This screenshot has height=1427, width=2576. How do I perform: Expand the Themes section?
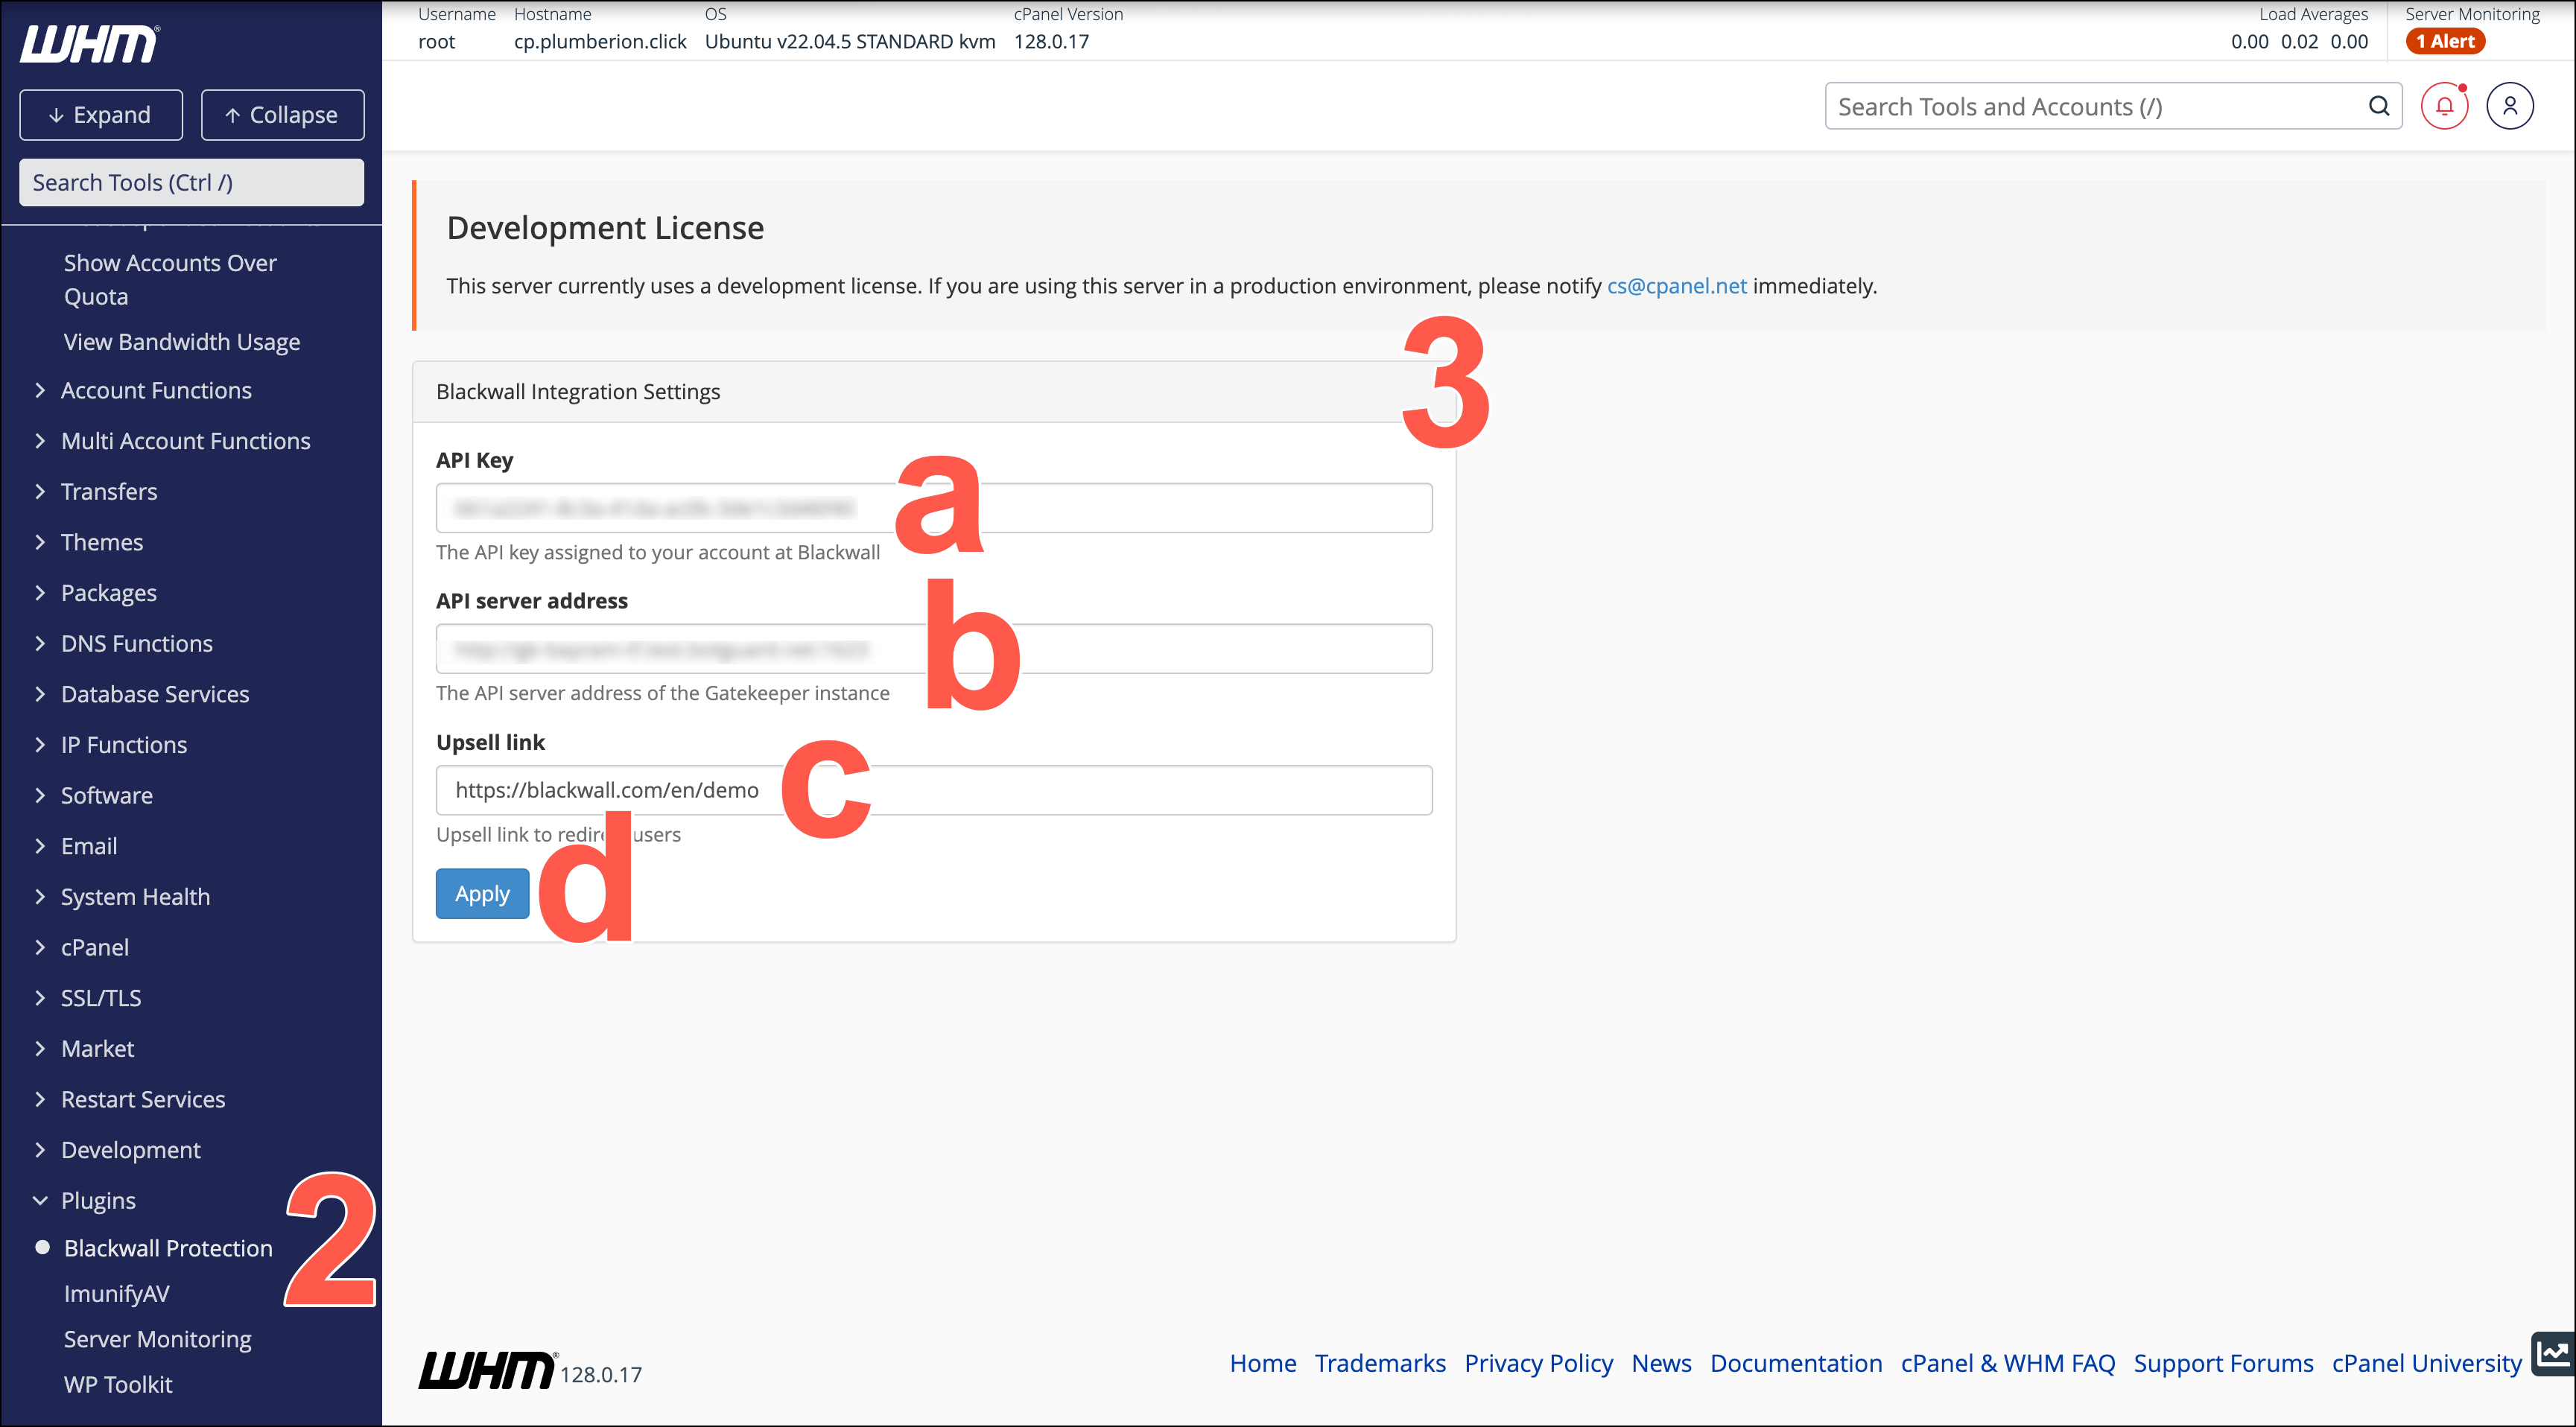click(x=102, y=542)
